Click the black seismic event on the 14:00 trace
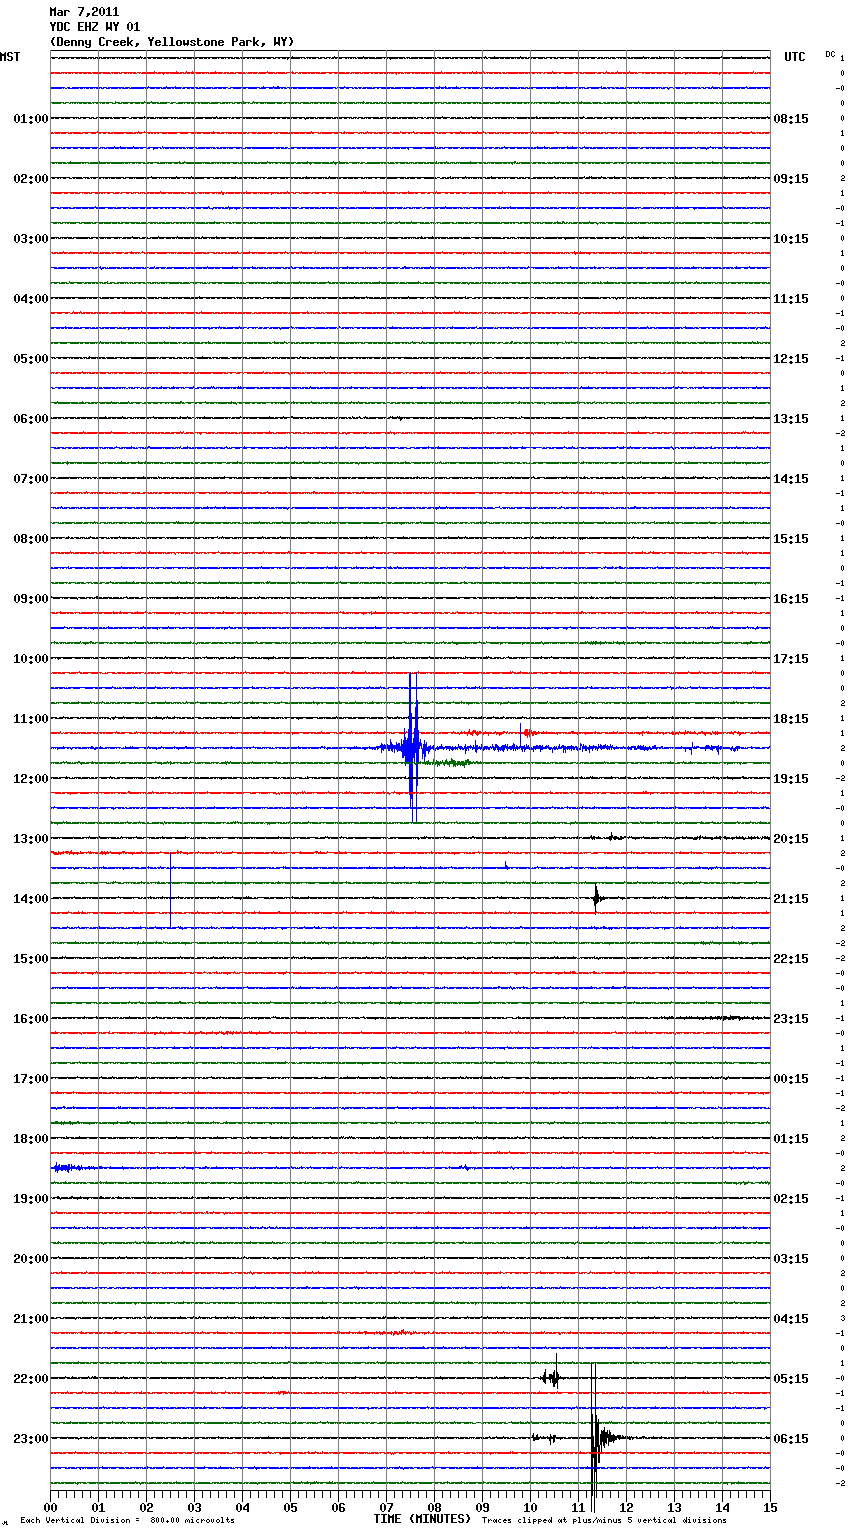The width and height of the screenshot is (850, 1534). point(596,898)
